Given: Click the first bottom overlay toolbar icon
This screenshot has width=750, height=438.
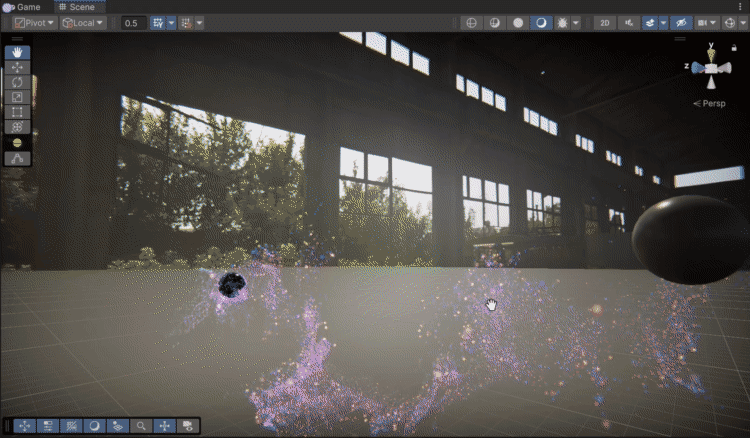Looking at the screenshot, I should coord(25,426).
